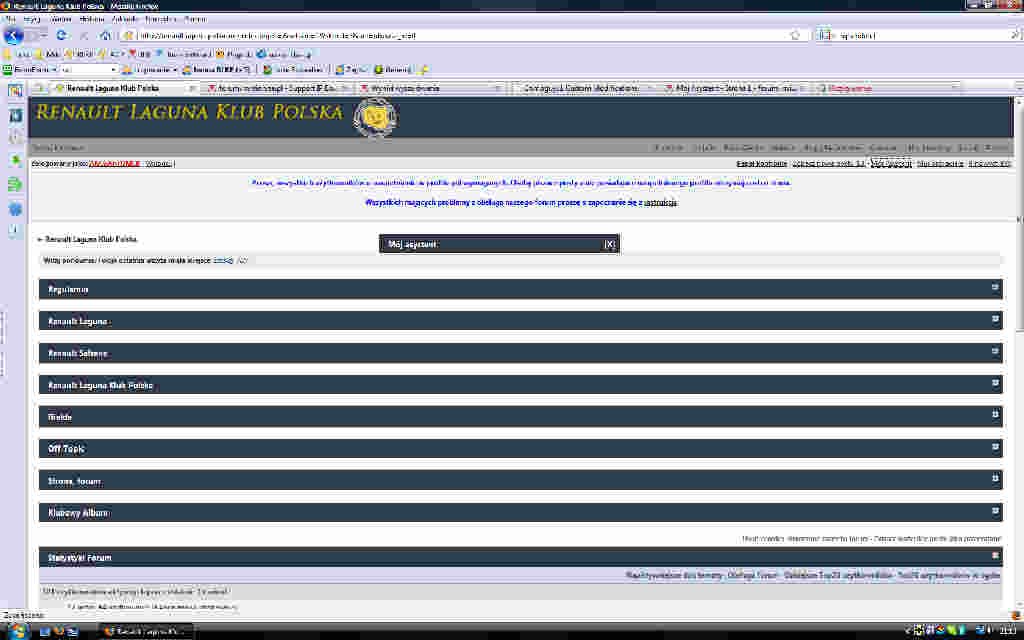The width and height of the screenshot is (1024, 640).
Task: Click the browser back arrow button
Action: pos(14,35)
